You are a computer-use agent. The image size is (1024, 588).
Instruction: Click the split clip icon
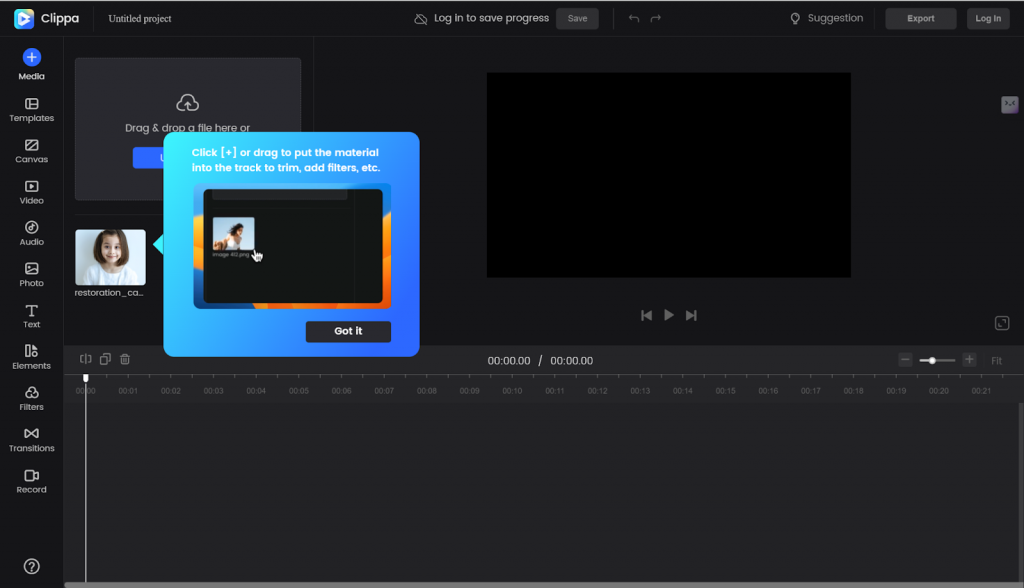[86, 359]
